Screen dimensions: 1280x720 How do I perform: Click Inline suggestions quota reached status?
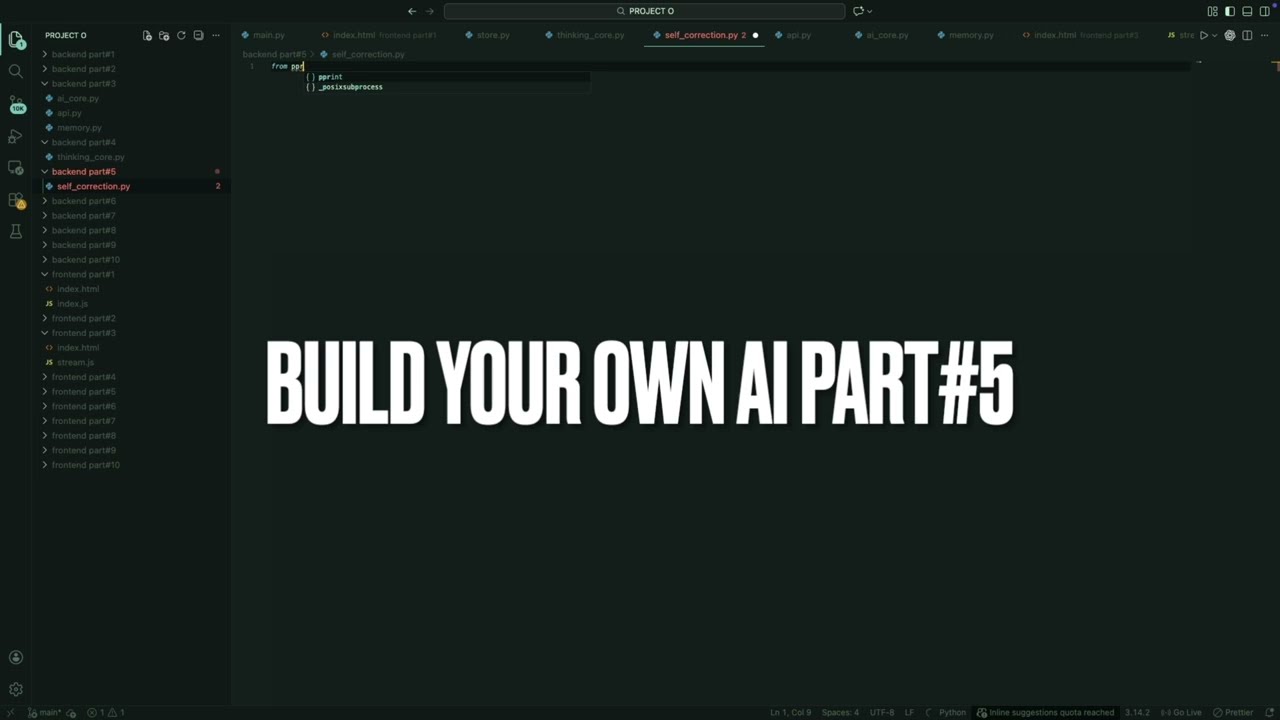[x=1045, y=713]
